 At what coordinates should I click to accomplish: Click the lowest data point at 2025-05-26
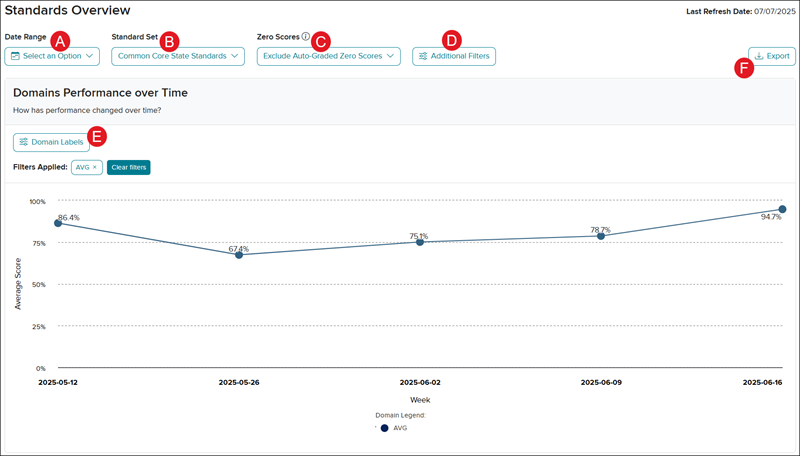[239, 255]
